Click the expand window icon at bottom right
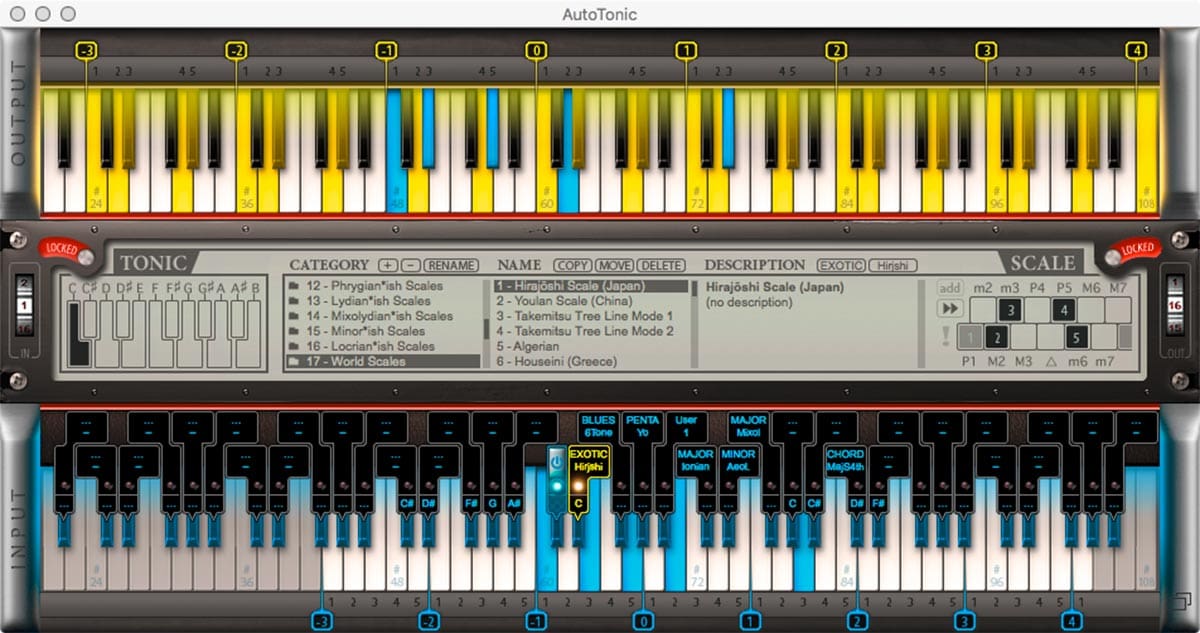Image resolution: width=1200 pixels, height=633 pixels. click(1181, 604)
